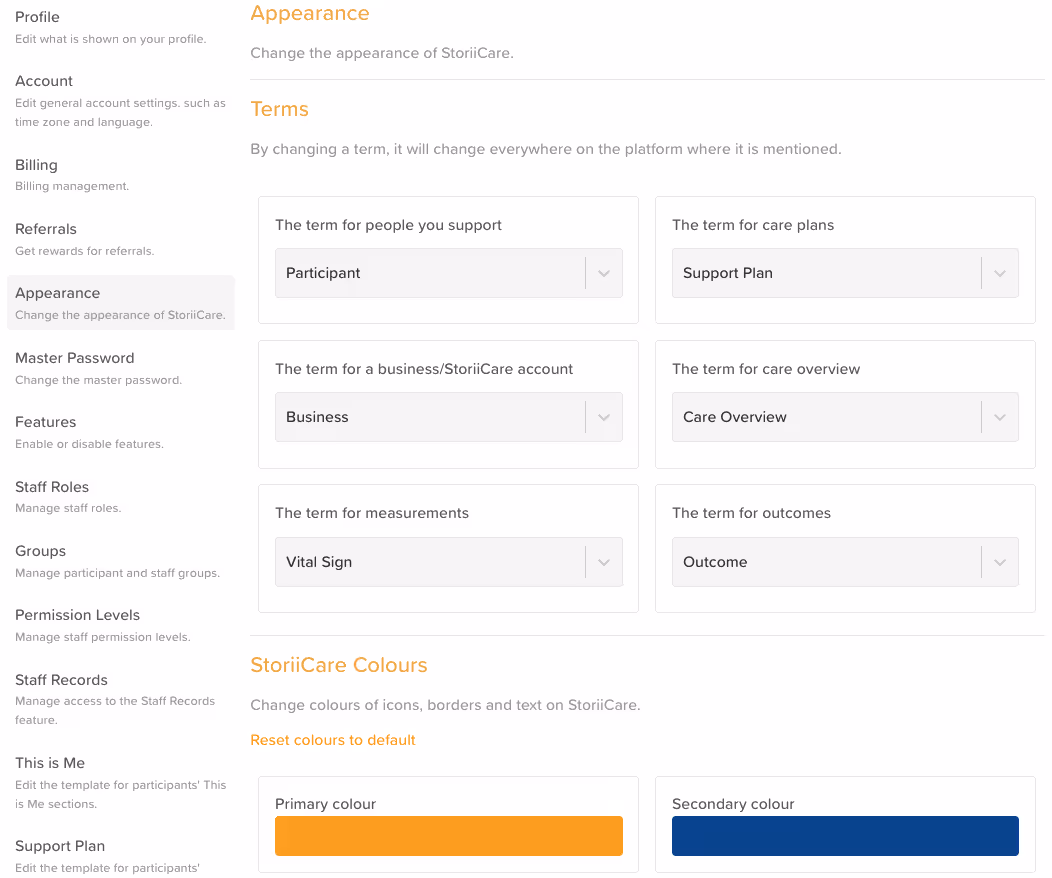The image size is (1052, 878).
Task: Click 'The term for people you support' label
Action: click(x=388, y=225)
